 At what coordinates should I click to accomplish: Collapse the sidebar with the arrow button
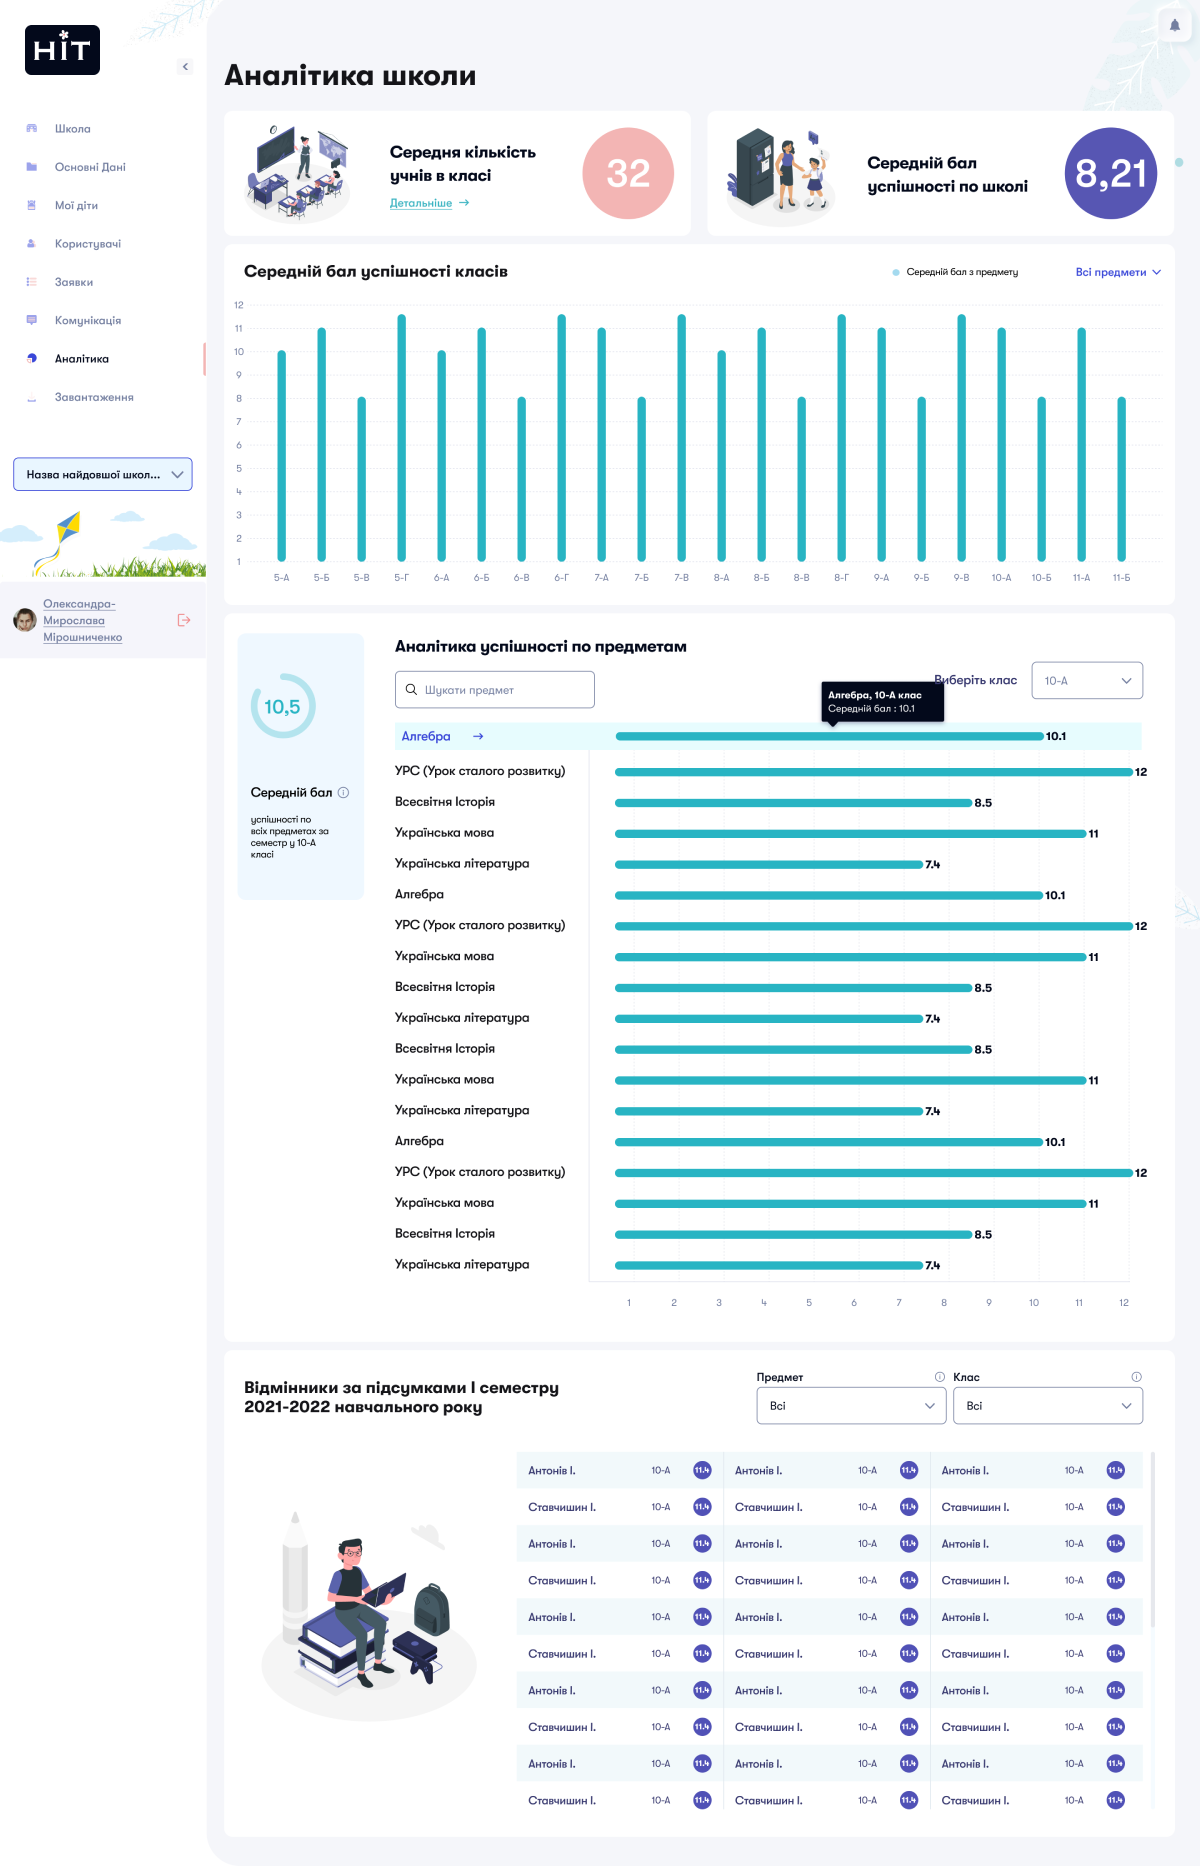point(185,67)
